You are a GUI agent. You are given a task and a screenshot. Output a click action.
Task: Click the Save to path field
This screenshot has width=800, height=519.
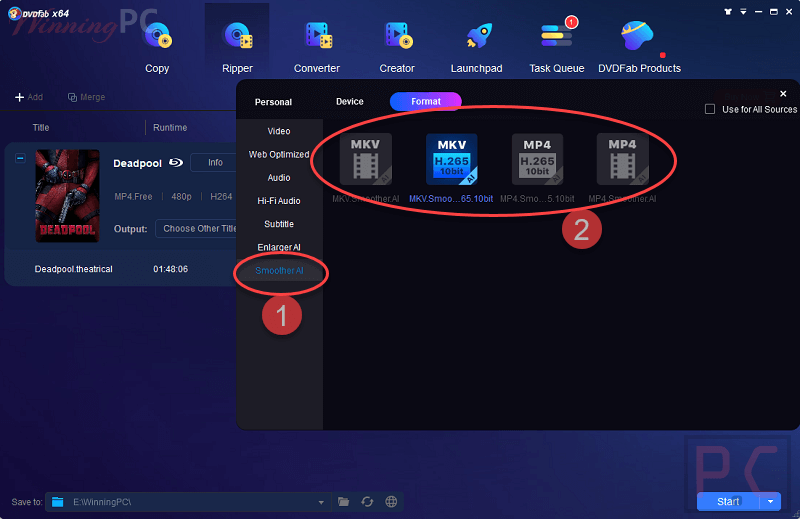[x=188, y=502]
